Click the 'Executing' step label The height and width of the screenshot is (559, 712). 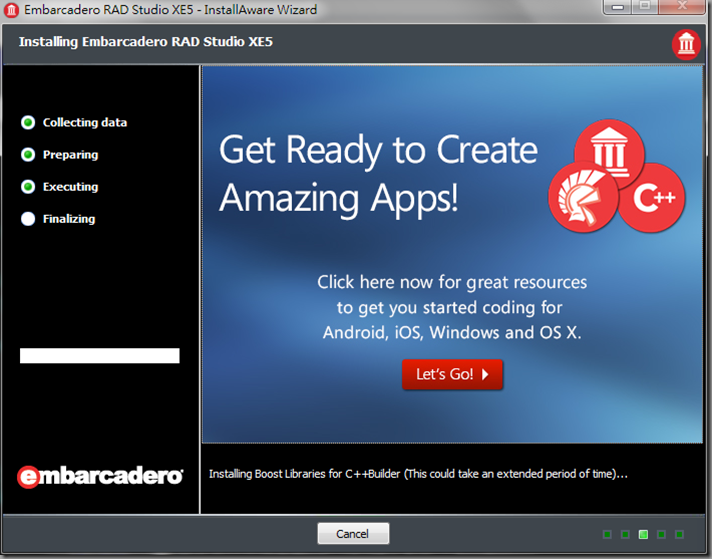pos(70,187)
